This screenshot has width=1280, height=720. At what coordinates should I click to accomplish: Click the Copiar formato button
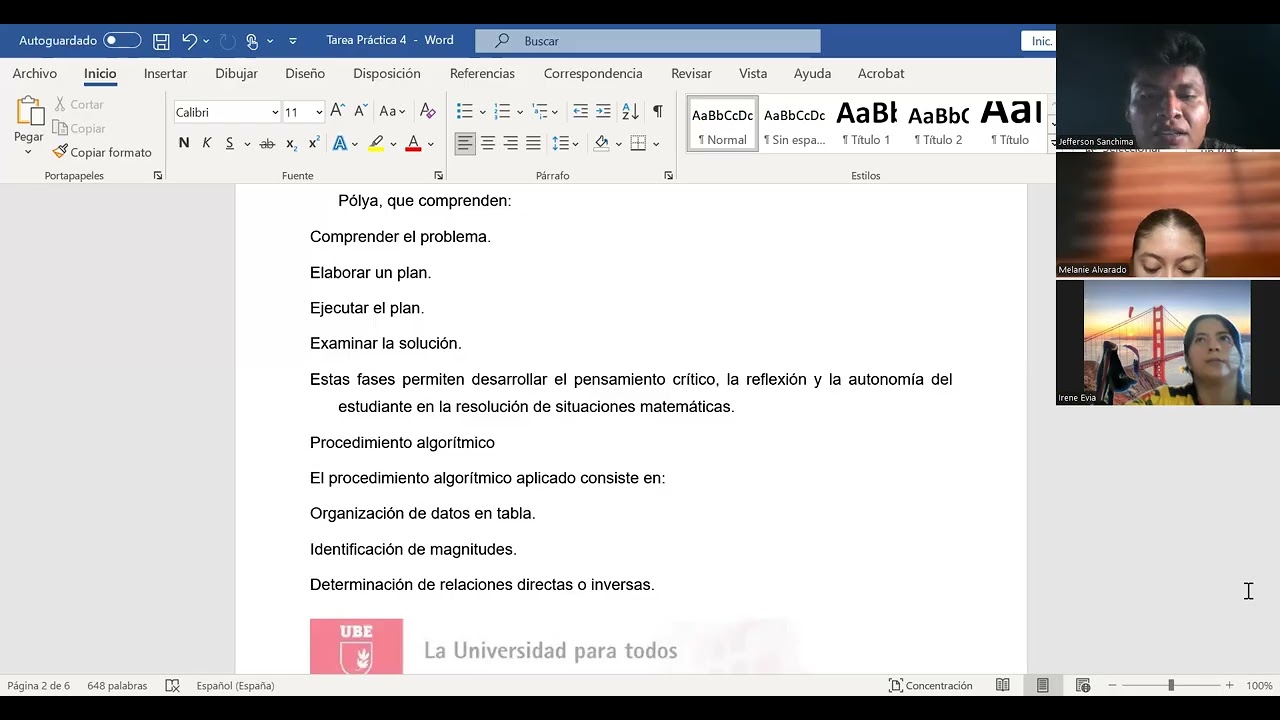pos(102,152)
